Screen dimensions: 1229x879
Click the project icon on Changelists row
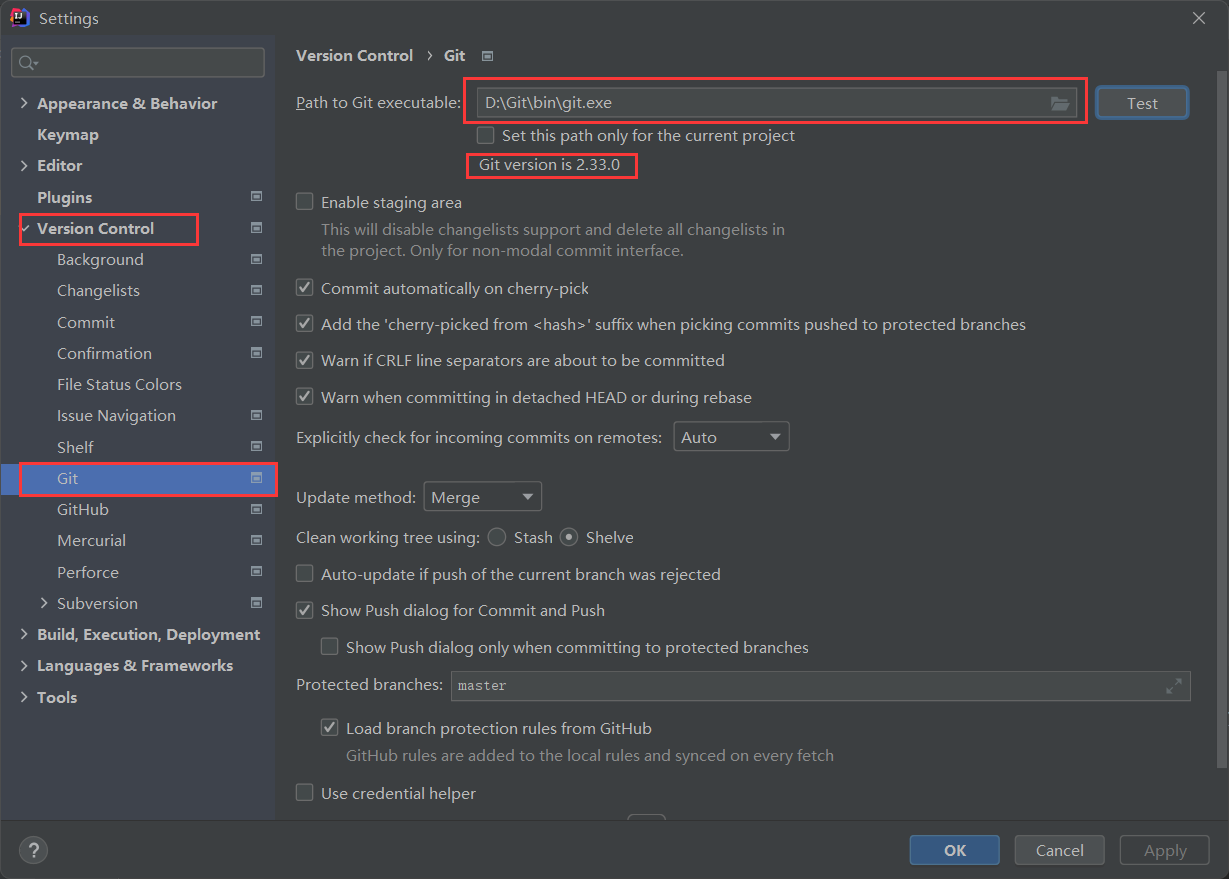pos(256,290)
